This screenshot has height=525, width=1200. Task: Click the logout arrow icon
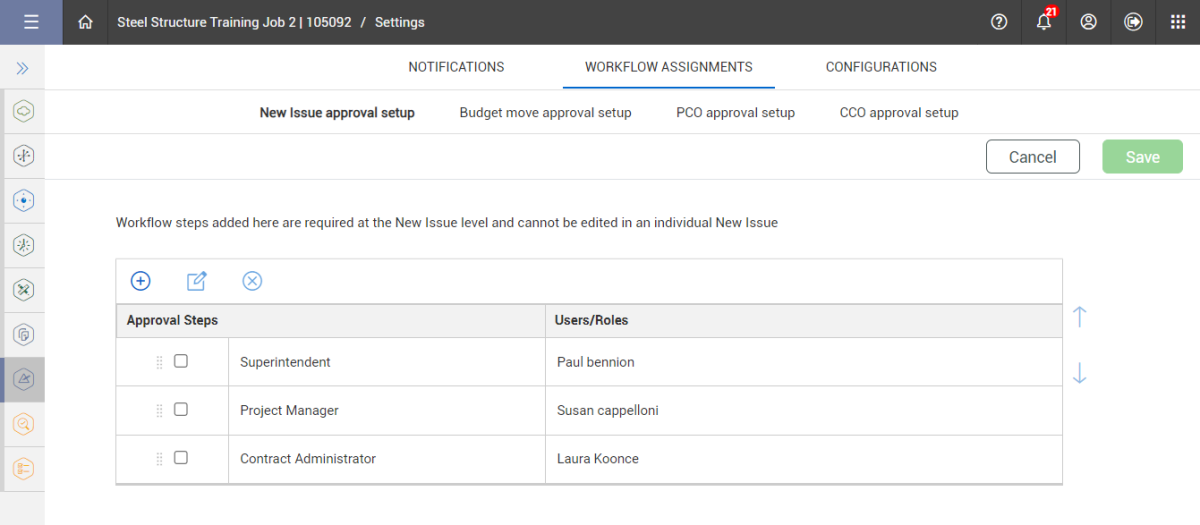pos(1133,22)
